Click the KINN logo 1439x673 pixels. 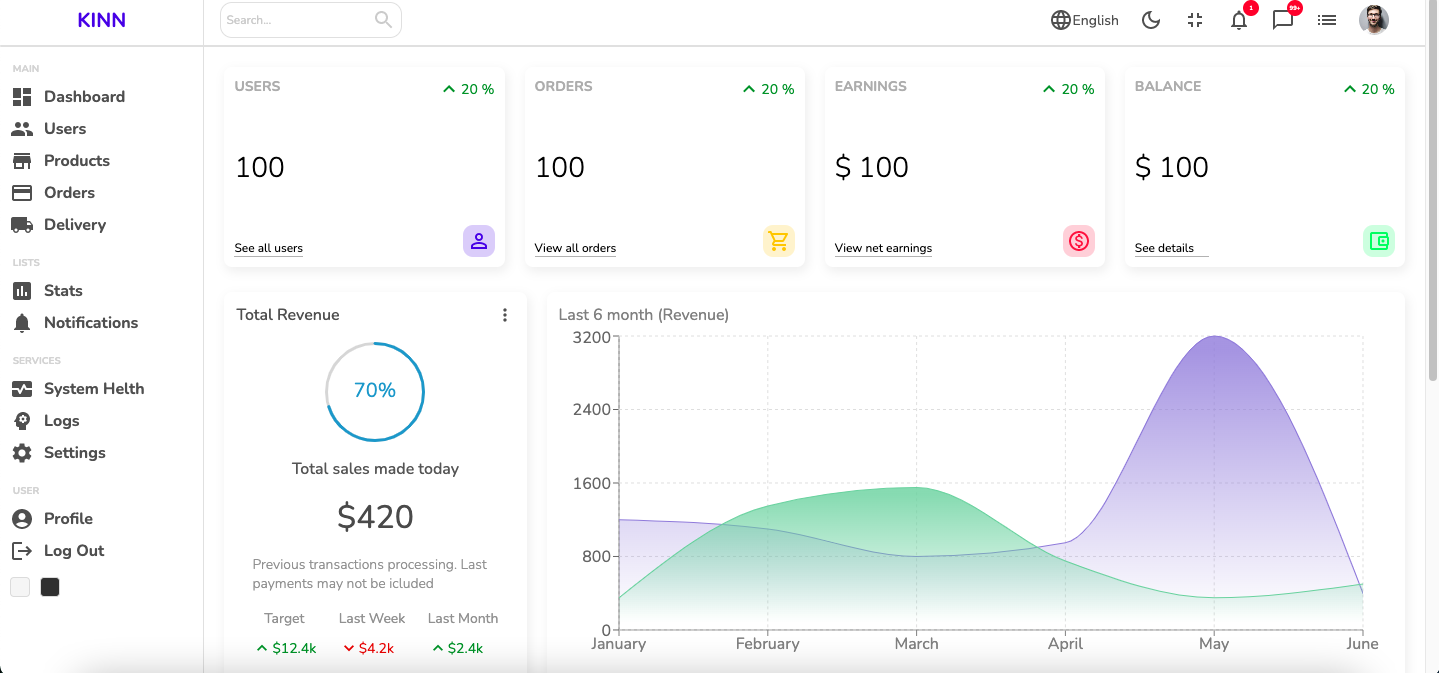tap(101, 20)
